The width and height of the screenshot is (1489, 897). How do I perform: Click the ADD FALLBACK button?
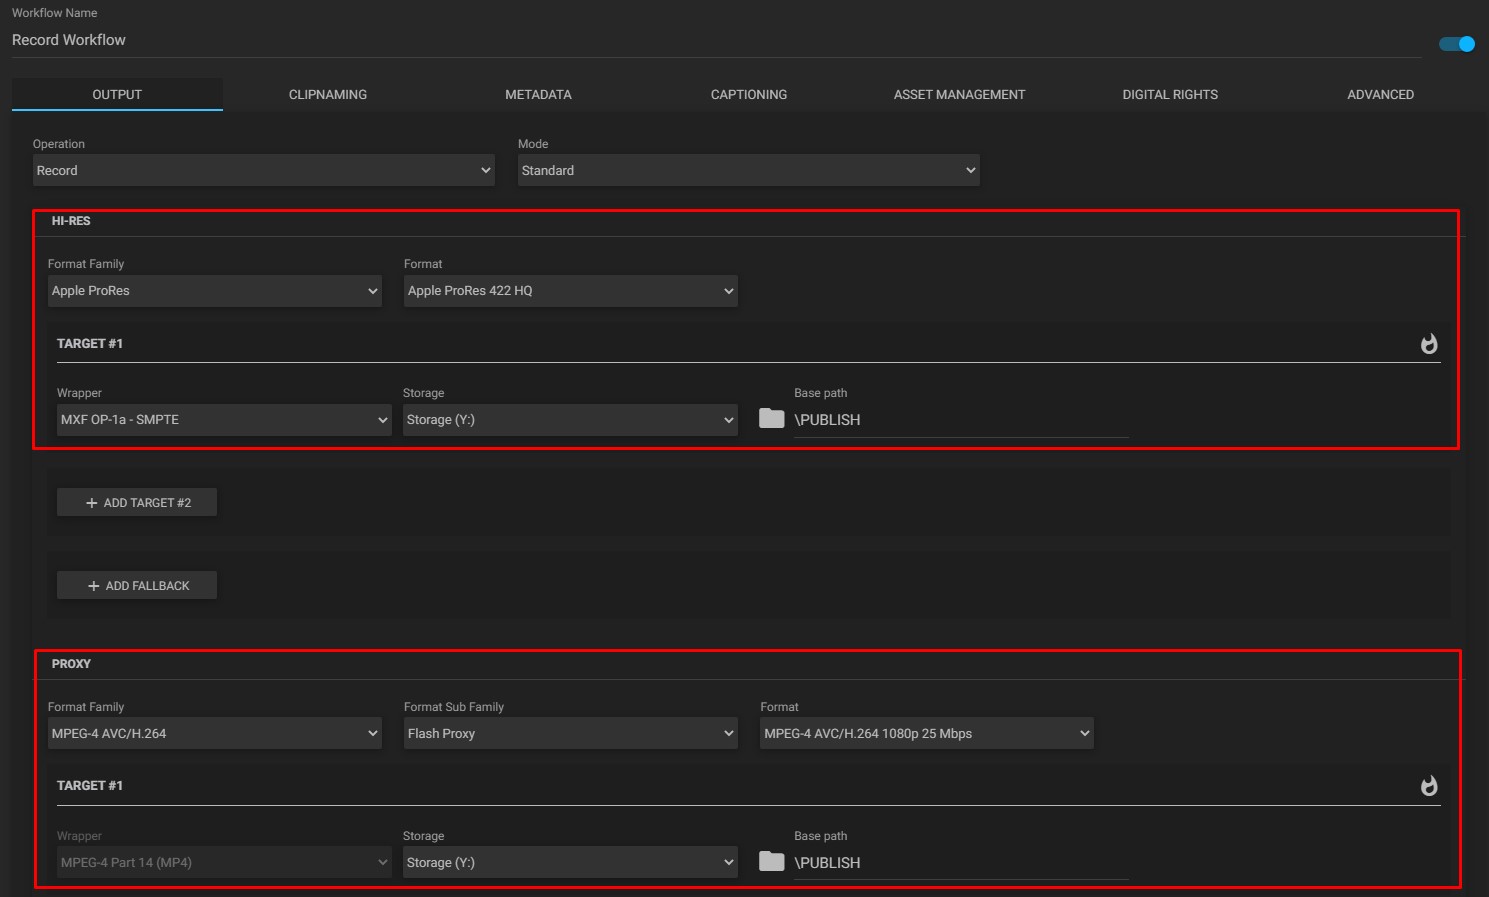tap(136, 584)
